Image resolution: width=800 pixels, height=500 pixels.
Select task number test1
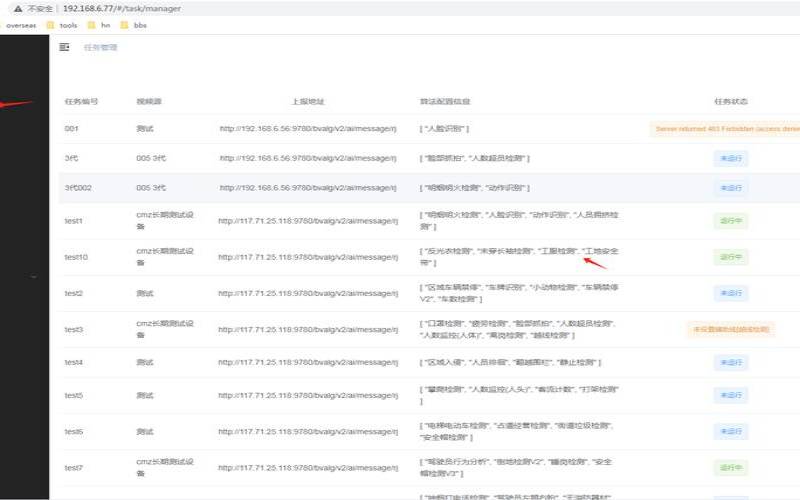click(x=73, y=221)
